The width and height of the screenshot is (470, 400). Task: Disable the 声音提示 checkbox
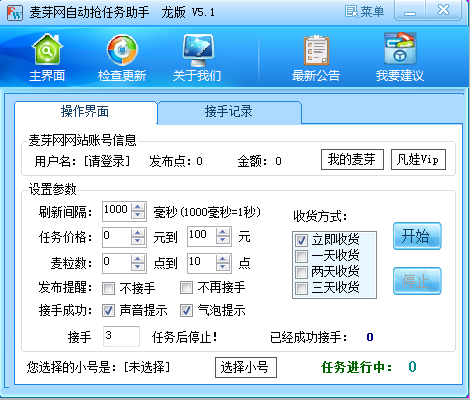point(108,311)
